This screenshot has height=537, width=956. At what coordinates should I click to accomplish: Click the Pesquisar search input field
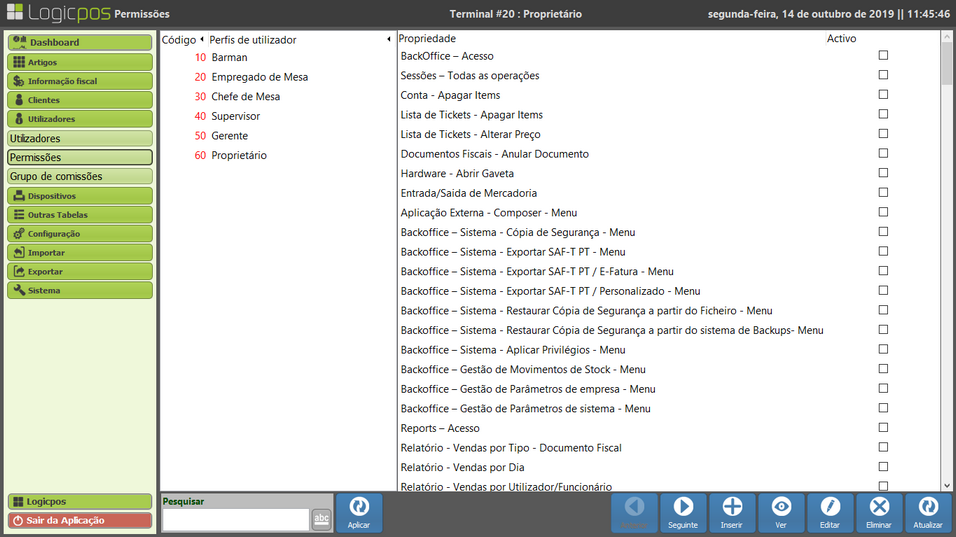pyautogui.click(x=235, y=519)
